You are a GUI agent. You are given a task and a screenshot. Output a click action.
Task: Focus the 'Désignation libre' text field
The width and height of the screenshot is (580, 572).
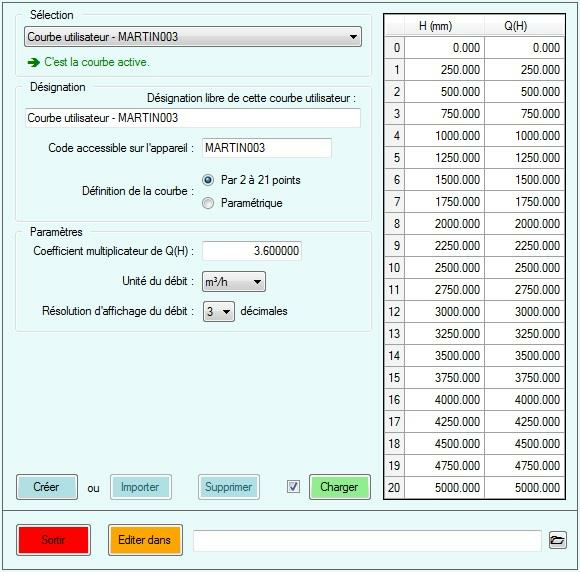tap(193, 118)
